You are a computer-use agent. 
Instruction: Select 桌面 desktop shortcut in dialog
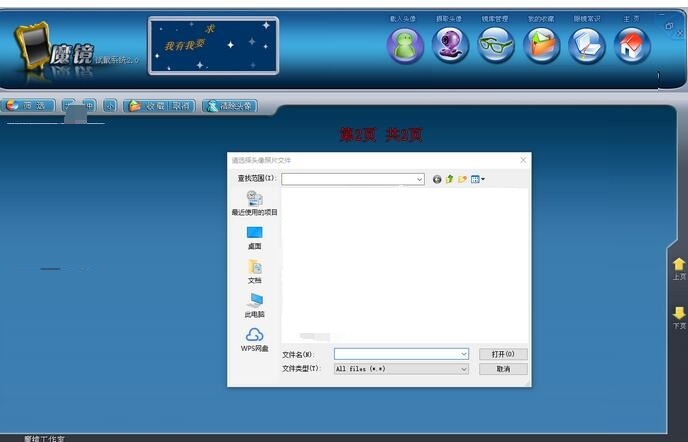click(x=254, y=238)
